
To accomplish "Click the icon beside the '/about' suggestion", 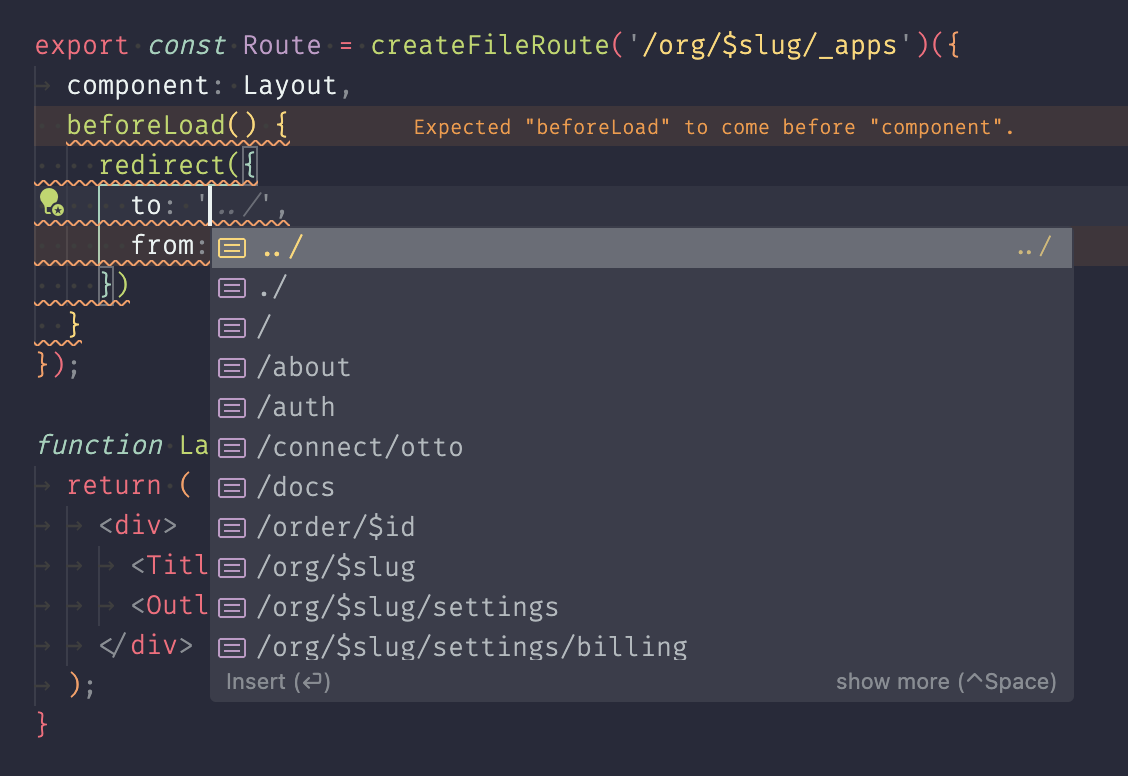I will point(232,368).
